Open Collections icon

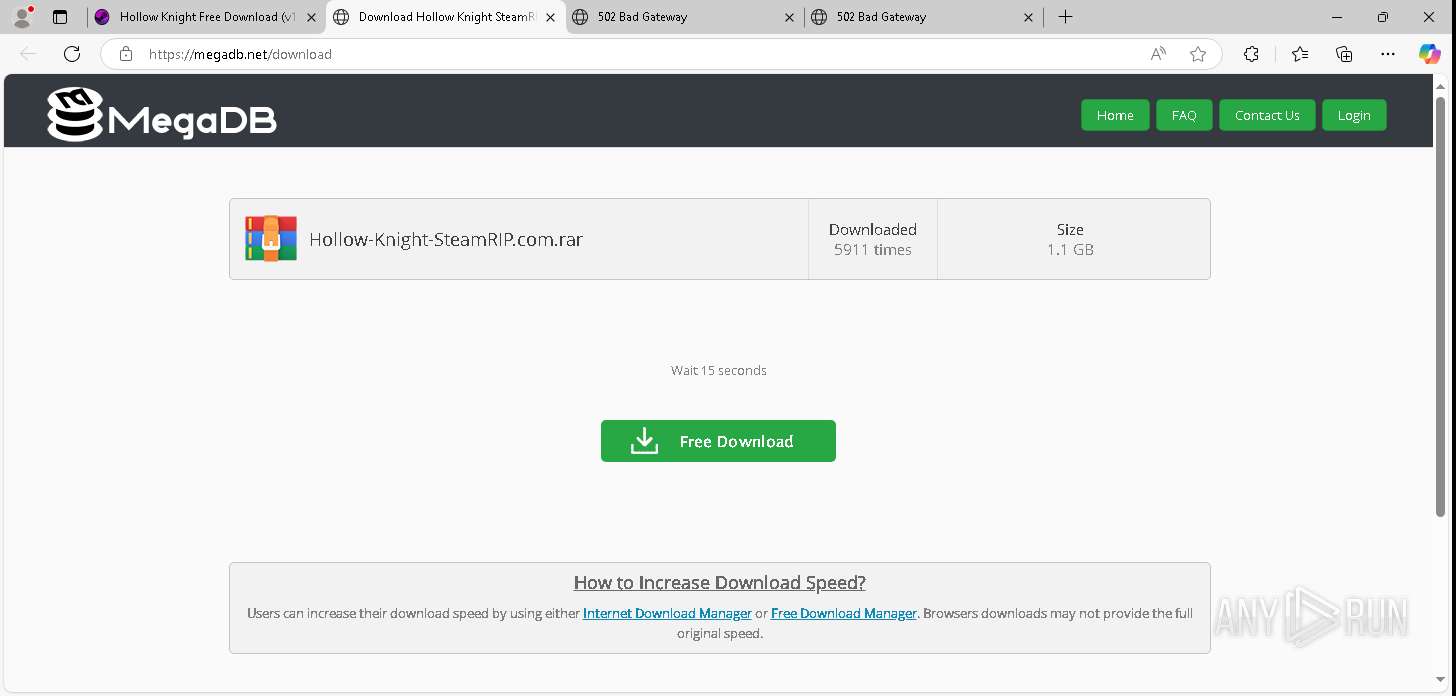[1344, 54]
